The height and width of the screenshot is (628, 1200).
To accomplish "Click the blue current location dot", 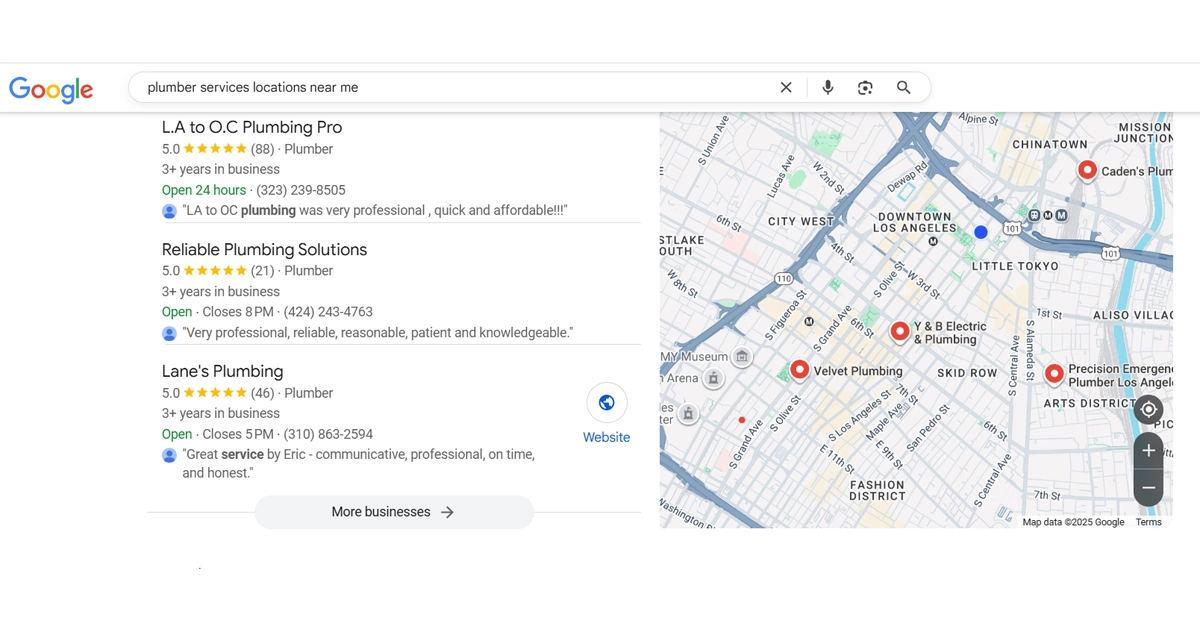I will pyautogui.click(x=981, y=232).
